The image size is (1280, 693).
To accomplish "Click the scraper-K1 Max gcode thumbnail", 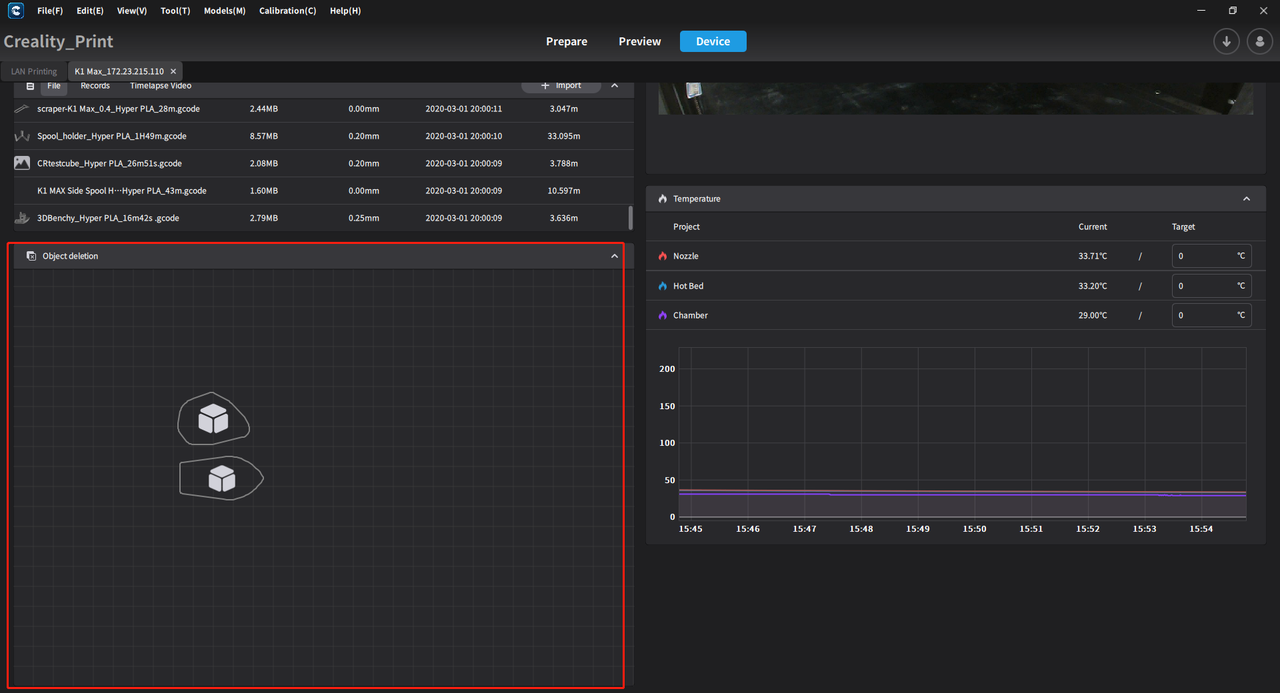I will 22,108.
